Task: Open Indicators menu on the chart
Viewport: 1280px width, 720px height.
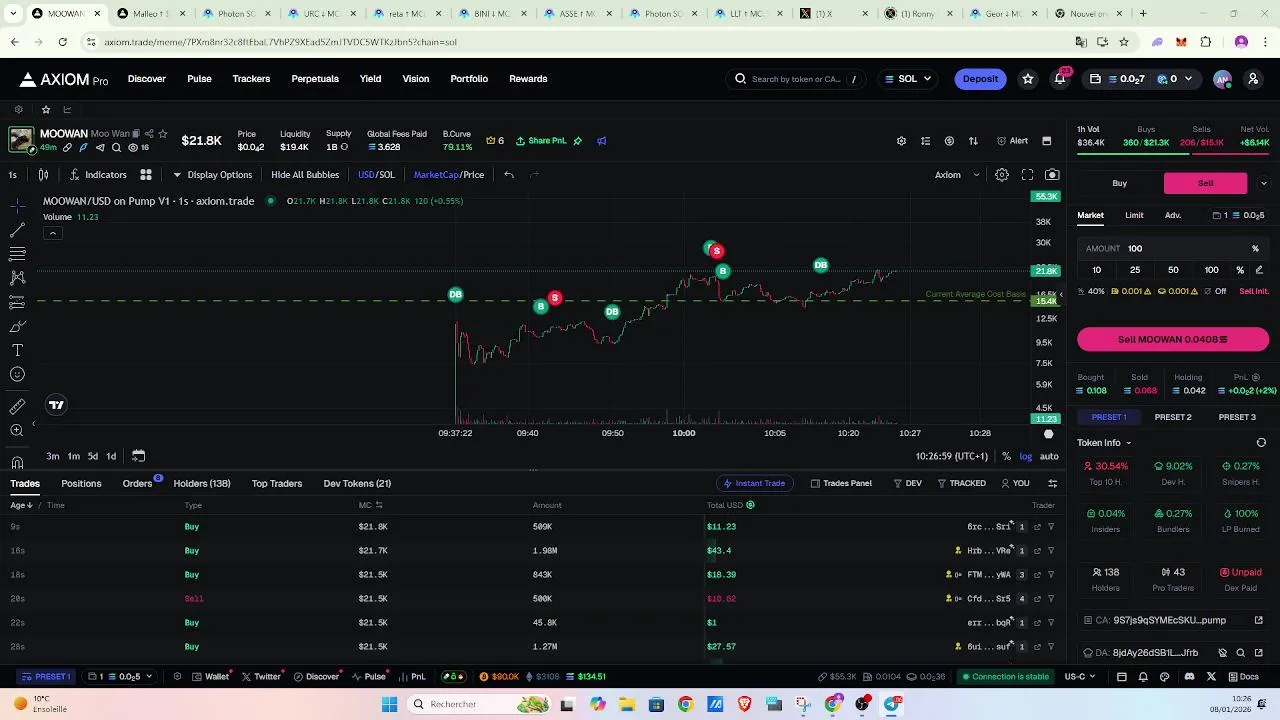Action: point(98,175)
